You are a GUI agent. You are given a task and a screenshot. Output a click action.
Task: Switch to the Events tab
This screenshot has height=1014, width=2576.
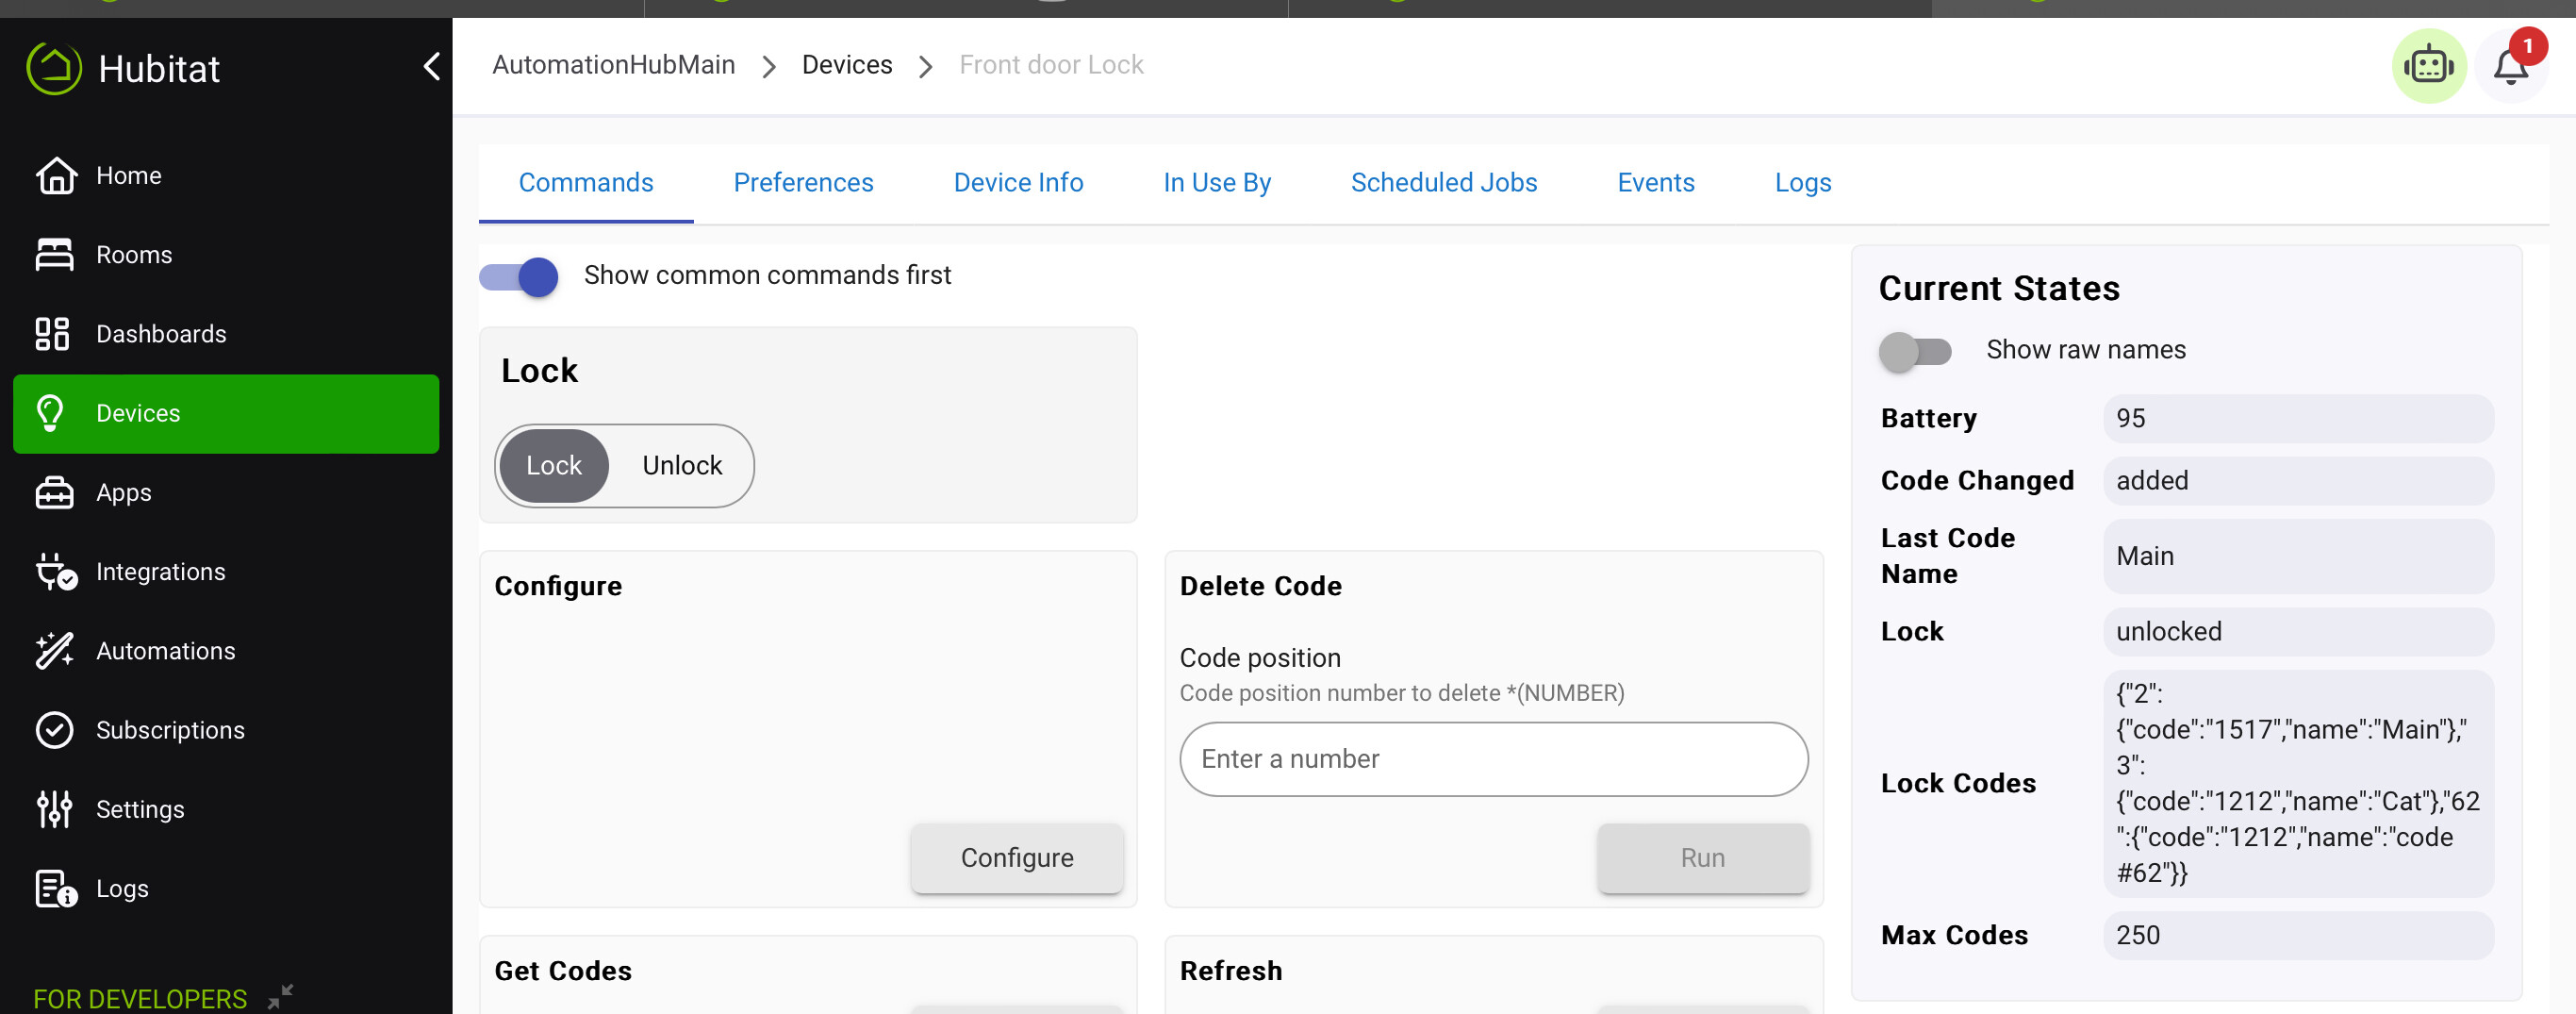coord(1656,182)
